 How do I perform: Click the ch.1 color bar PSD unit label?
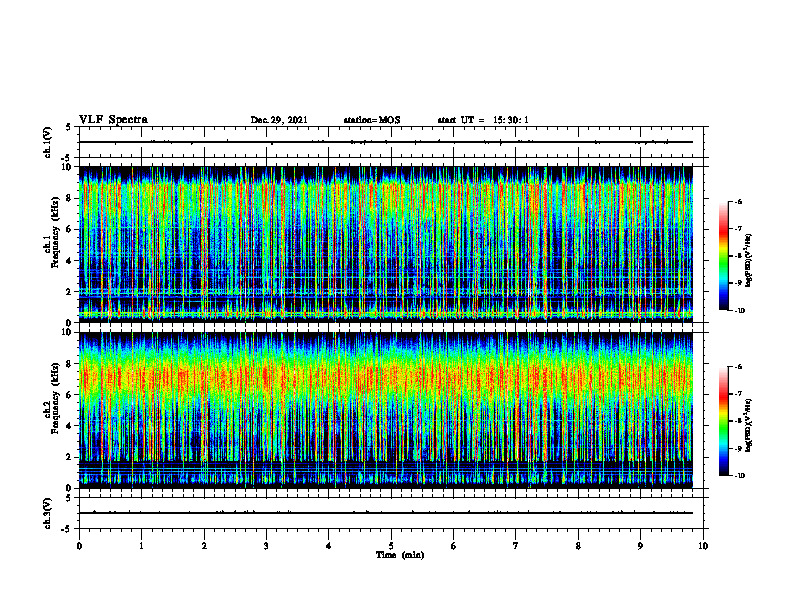tap(749, 261)
